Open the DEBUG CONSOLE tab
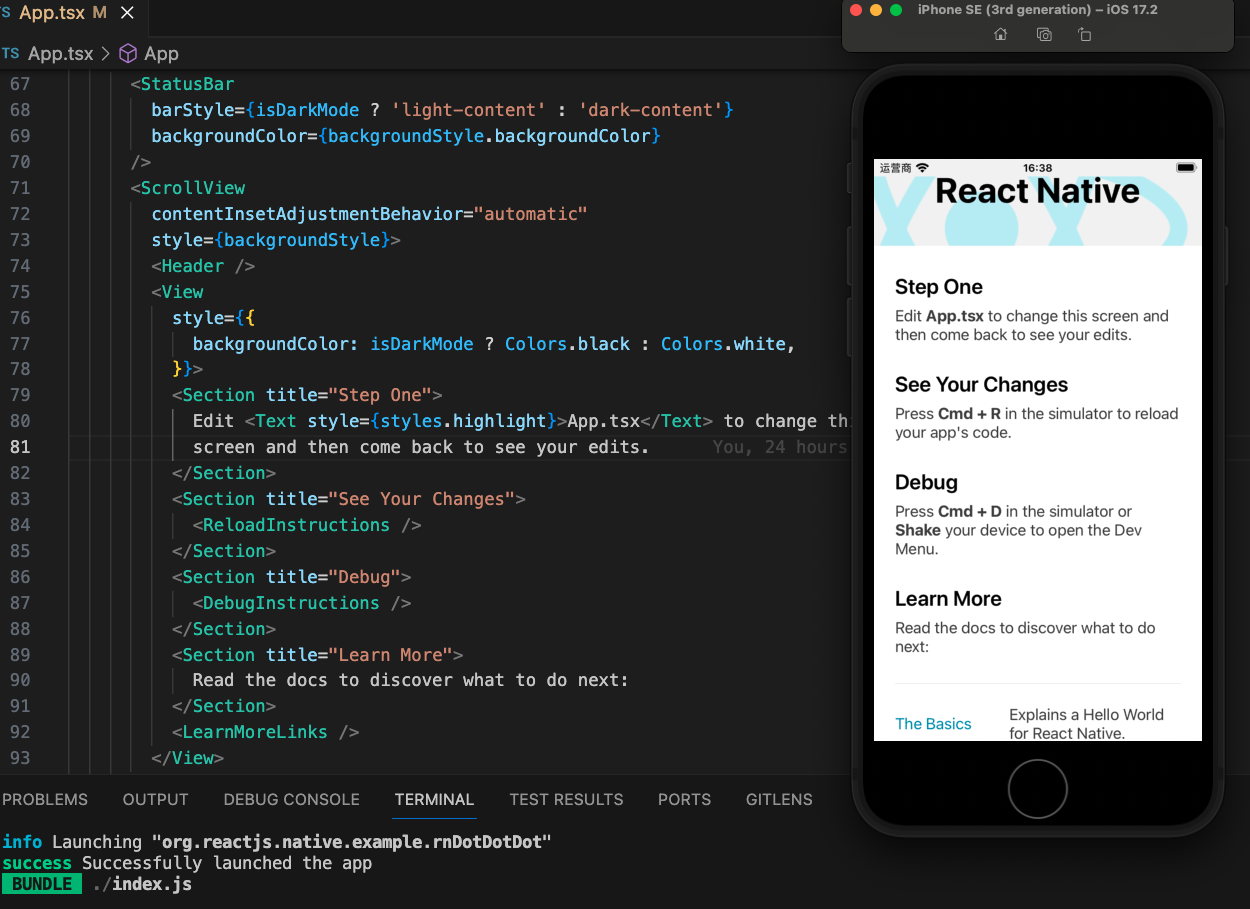1250x909 pixels. [x=291, y=799]
